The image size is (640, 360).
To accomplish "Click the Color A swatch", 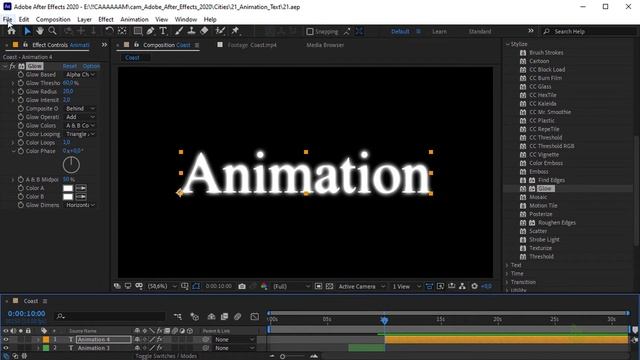I will (68, 188).
